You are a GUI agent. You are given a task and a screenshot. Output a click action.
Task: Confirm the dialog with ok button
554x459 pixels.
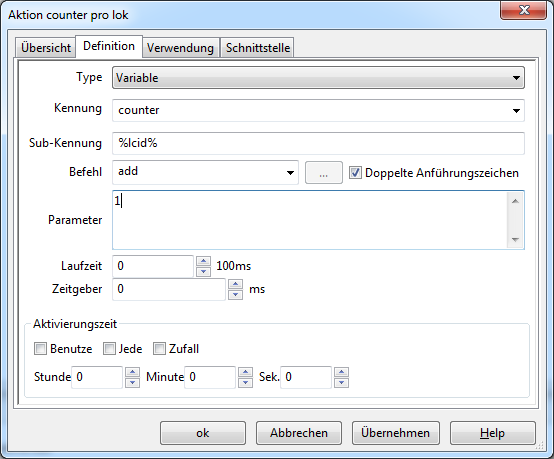click(x=203, y=433)
